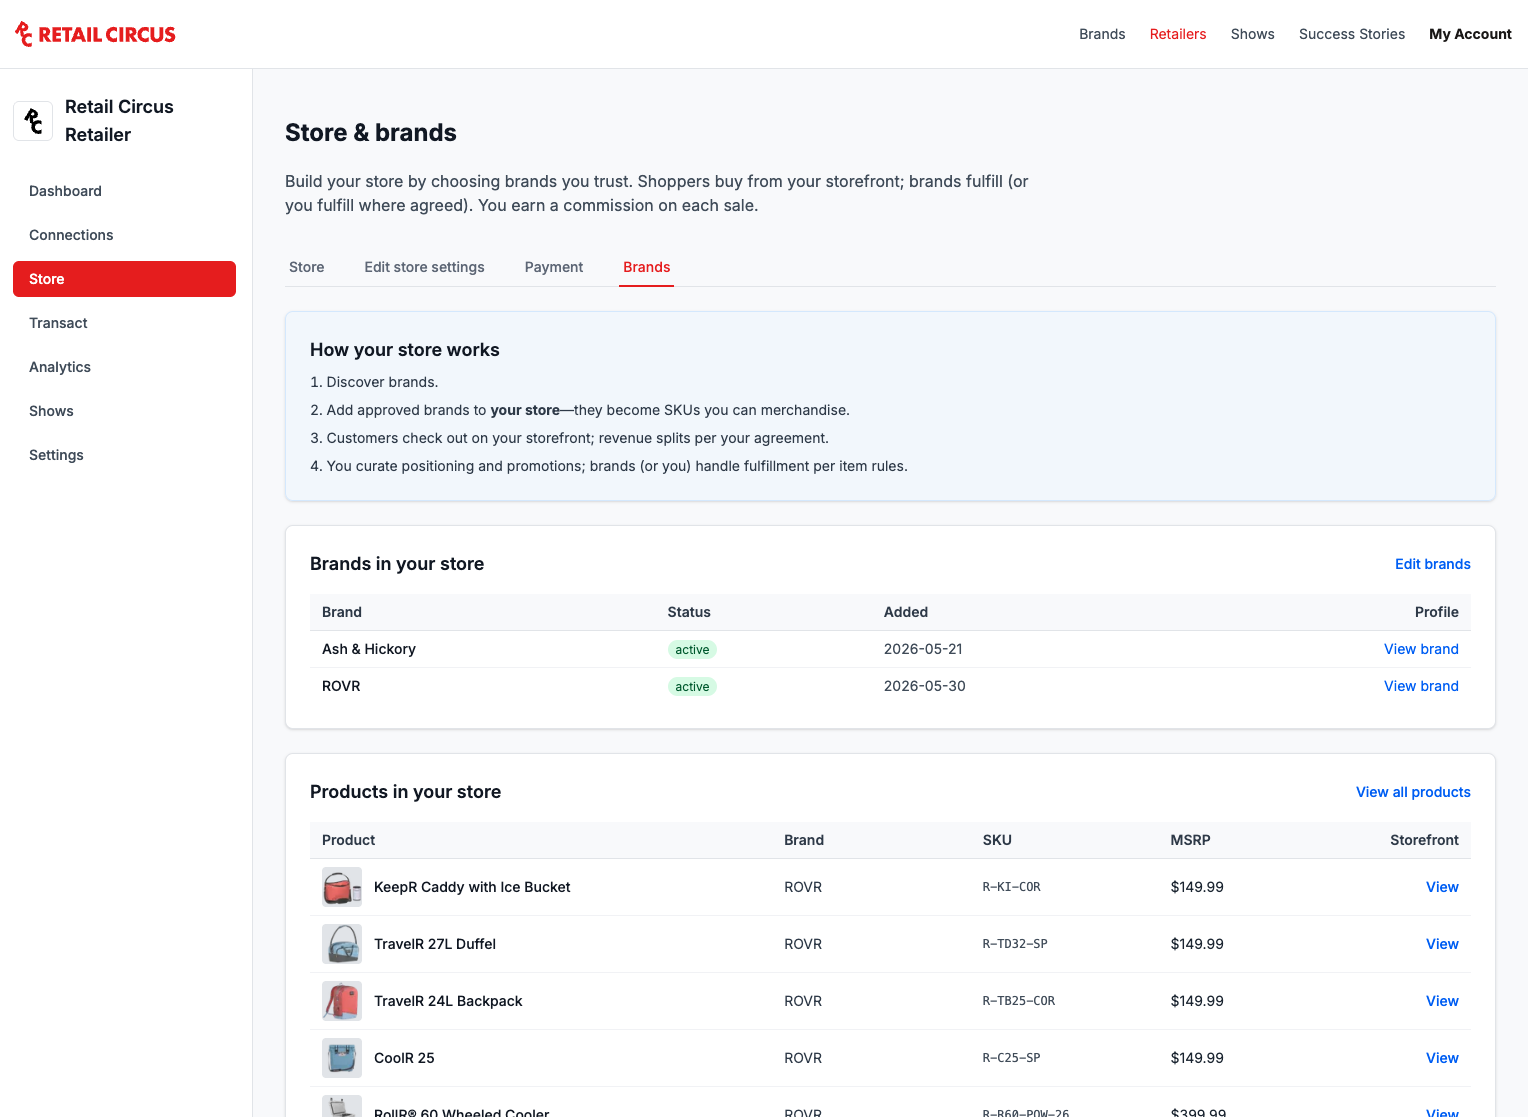Click added date 2026-05-21
The width and height of the screenshot is (1528, 1117).
[x=923, y=649]
